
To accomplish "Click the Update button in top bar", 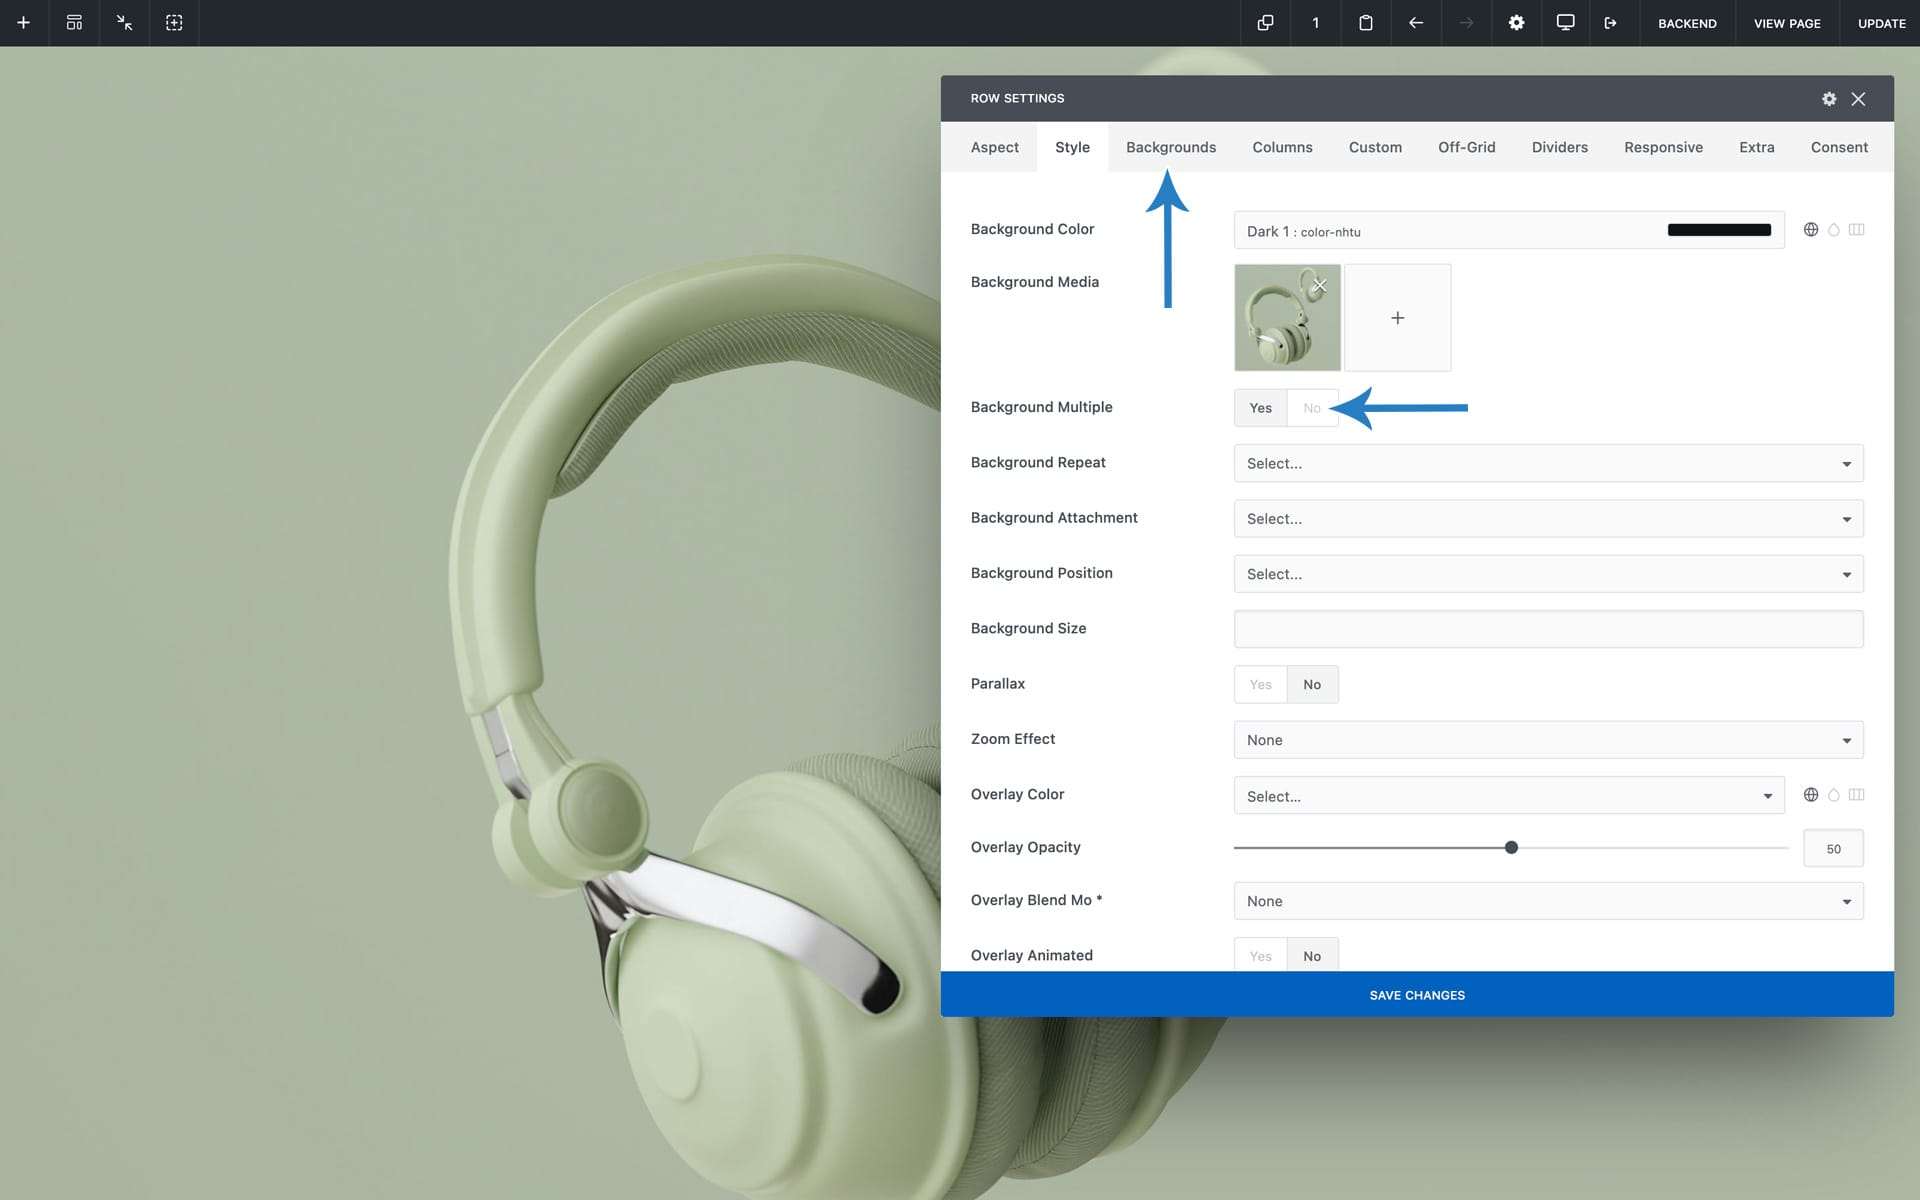I will (1880, 22).
